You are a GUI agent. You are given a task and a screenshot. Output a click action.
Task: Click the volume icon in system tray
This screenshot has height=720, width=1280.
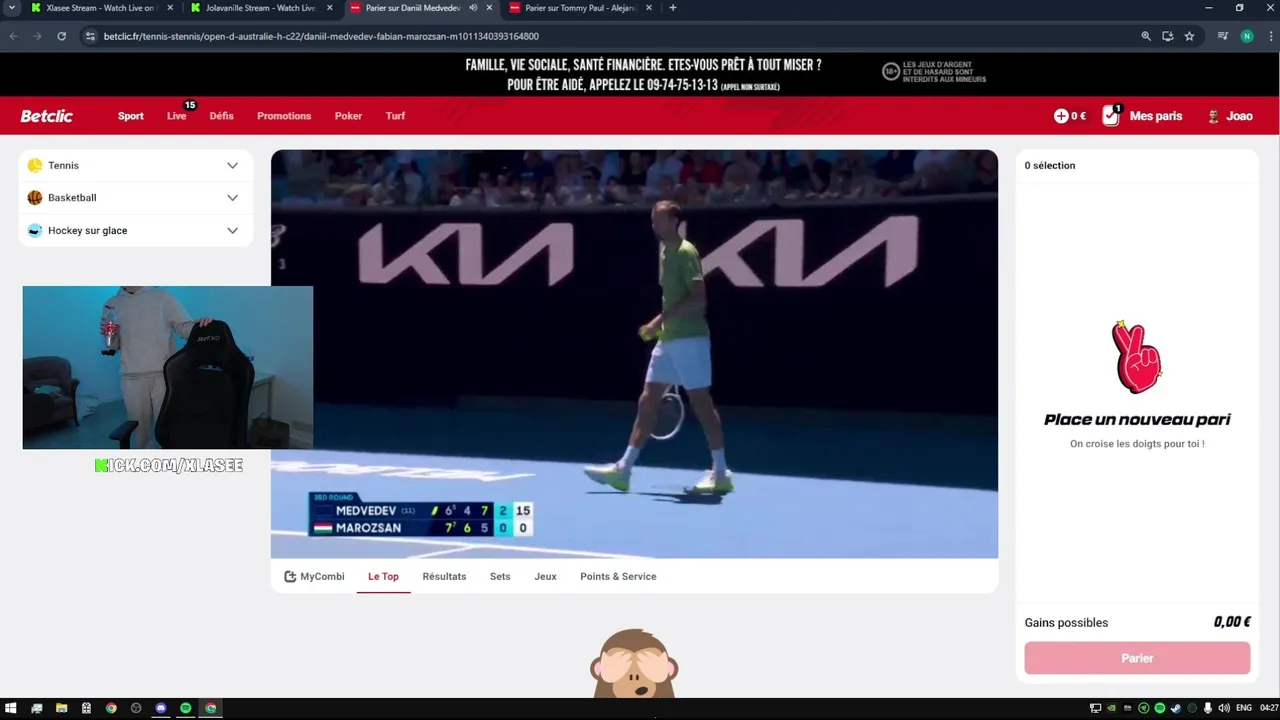click(1224, 708)
